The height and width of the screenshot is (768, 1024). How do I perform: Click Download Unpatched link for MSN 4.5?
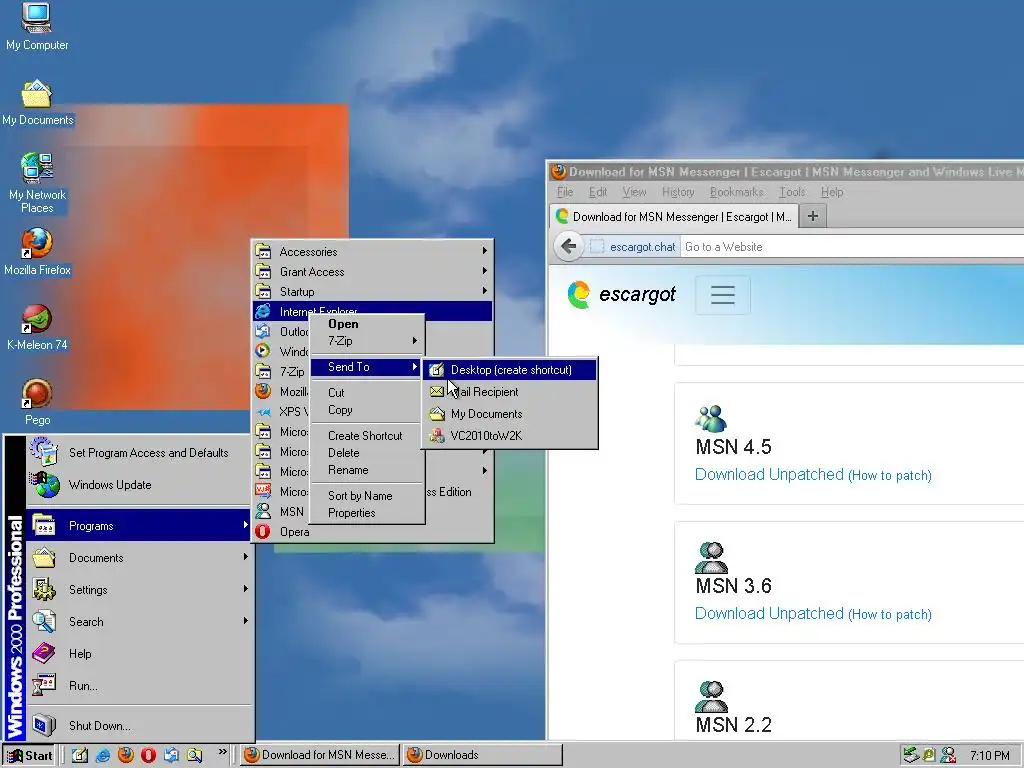(x=769, y=475)
